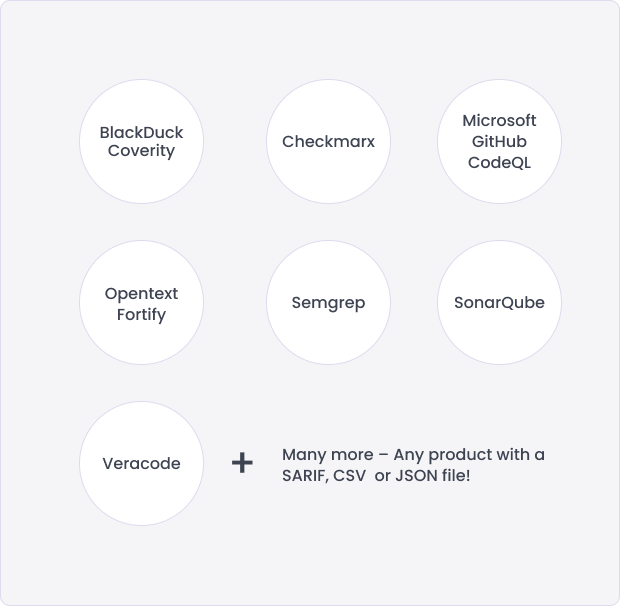Click the word BlackDuck
The image size is (620, 606).
click(x=142, y=132)
